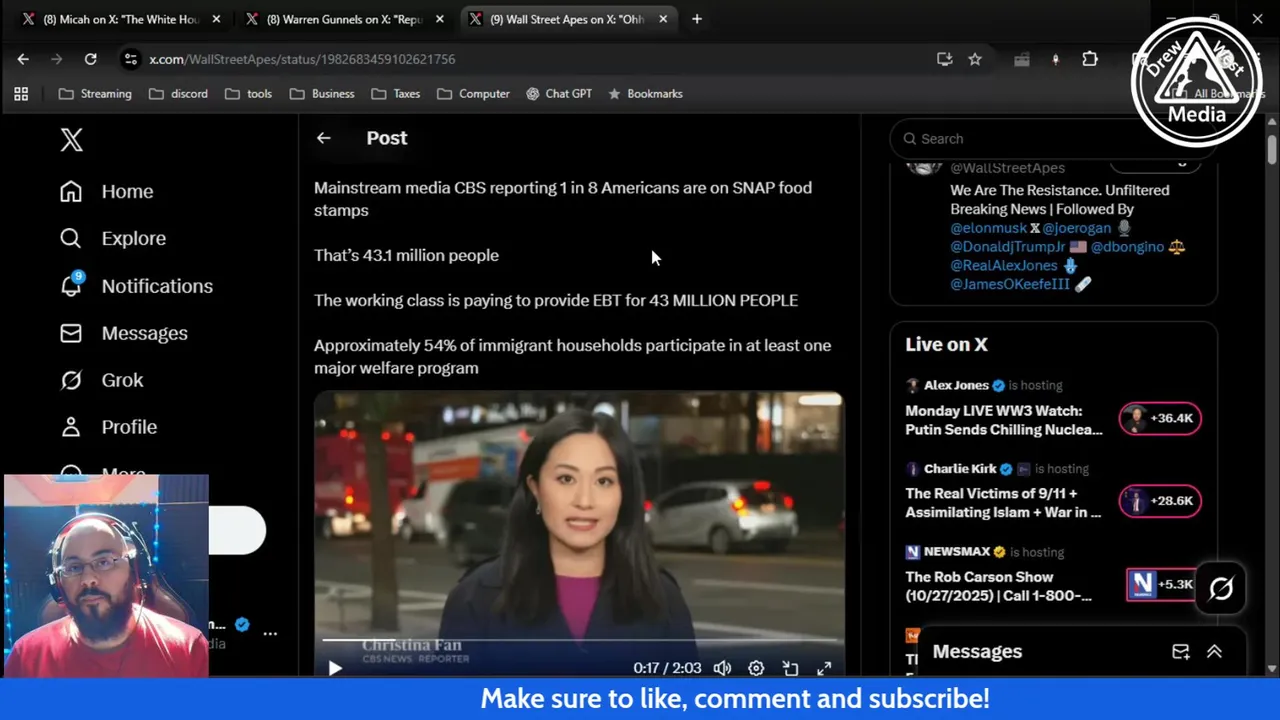This screenshot has height=720, width=1280.
Task: Open the Business bookmarks folder
Action: point(322,94)
